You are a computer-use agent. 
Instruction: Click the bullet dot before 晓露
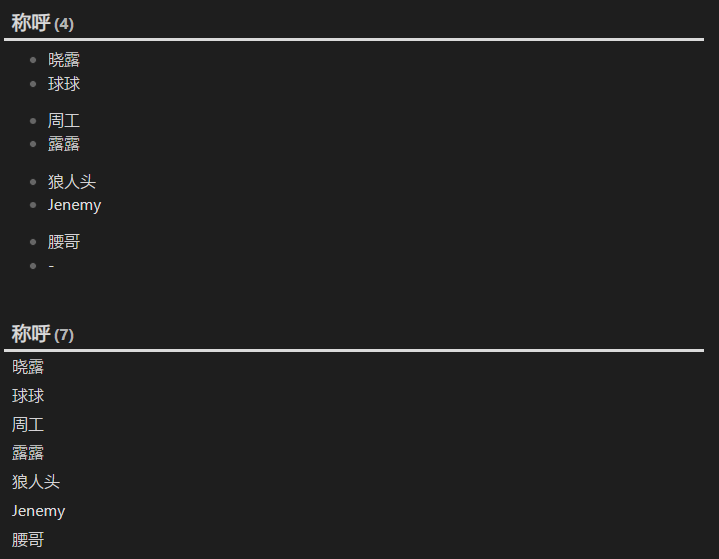pyautogui.click(x=33, y=60)
